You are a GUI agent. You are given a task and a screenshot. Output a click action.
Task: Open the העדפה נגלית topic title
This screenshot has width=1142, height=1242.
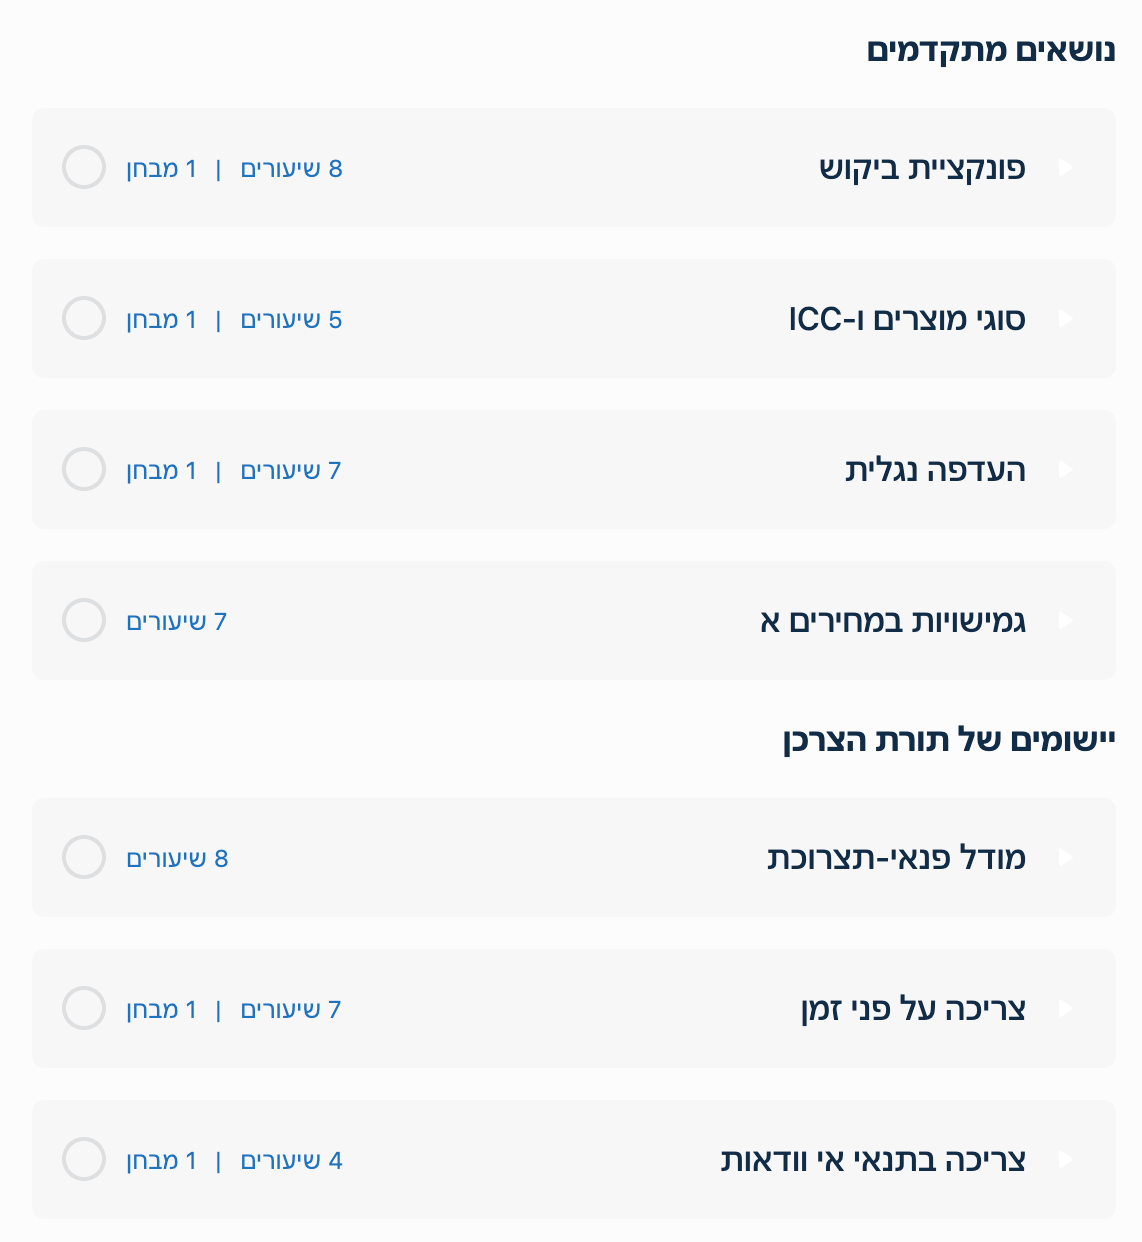[935, 470]
